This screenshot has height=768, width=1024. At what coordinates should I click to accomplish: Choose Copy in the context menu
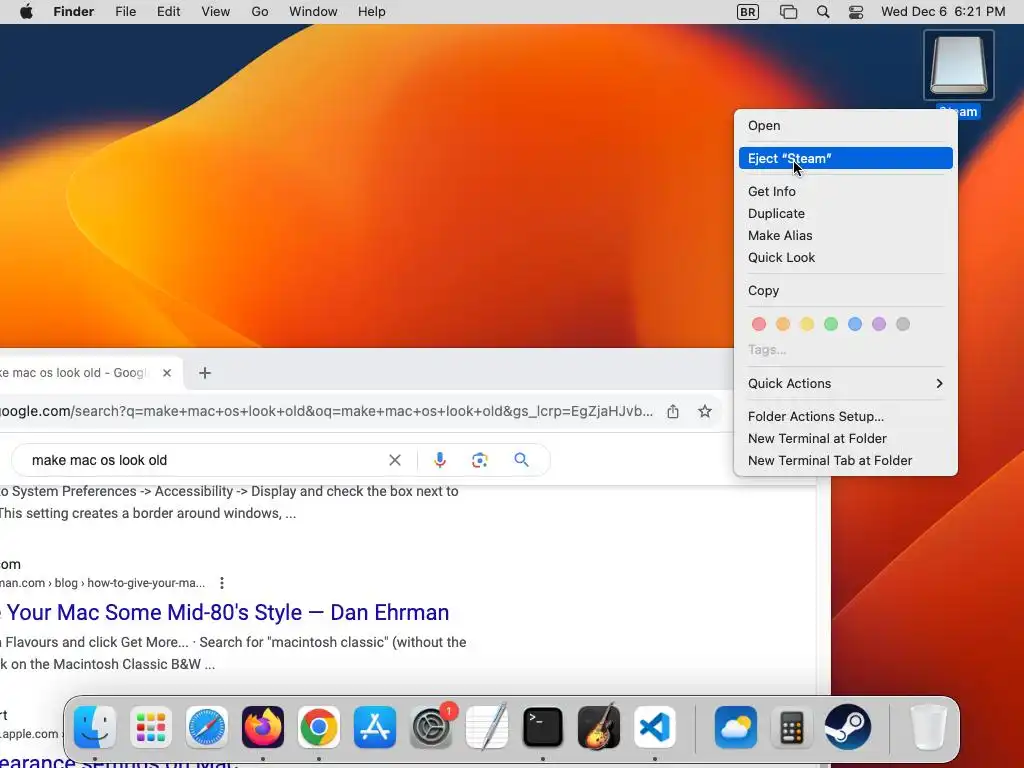(x=846, y=291)
